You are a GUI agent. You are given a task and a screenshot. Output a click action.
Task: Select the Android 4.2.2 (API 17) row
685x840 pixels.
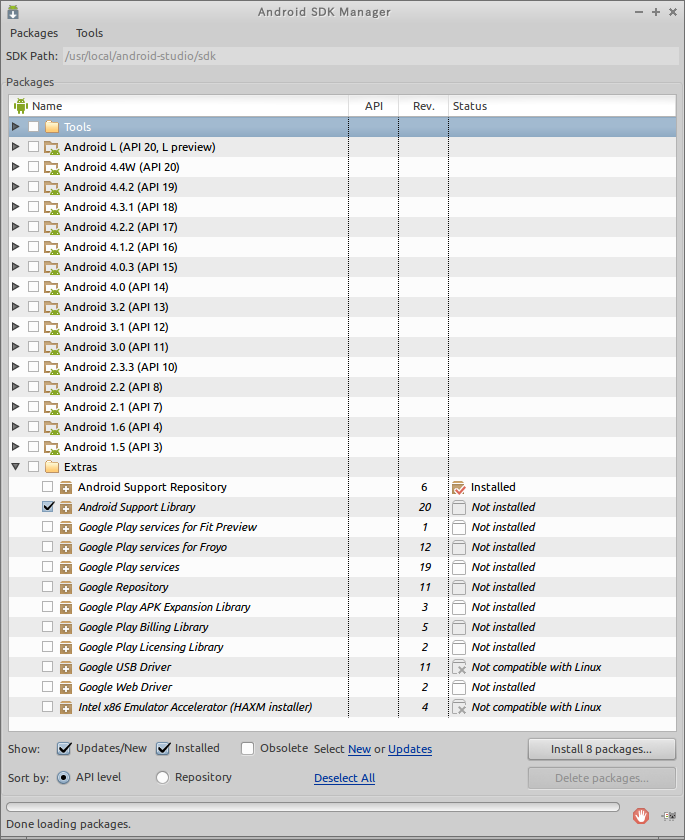342,227
